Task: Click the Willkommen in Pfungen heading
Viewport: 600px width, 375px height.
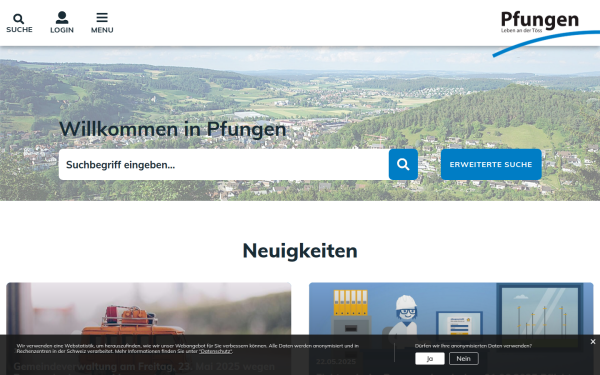Action: 173,129
